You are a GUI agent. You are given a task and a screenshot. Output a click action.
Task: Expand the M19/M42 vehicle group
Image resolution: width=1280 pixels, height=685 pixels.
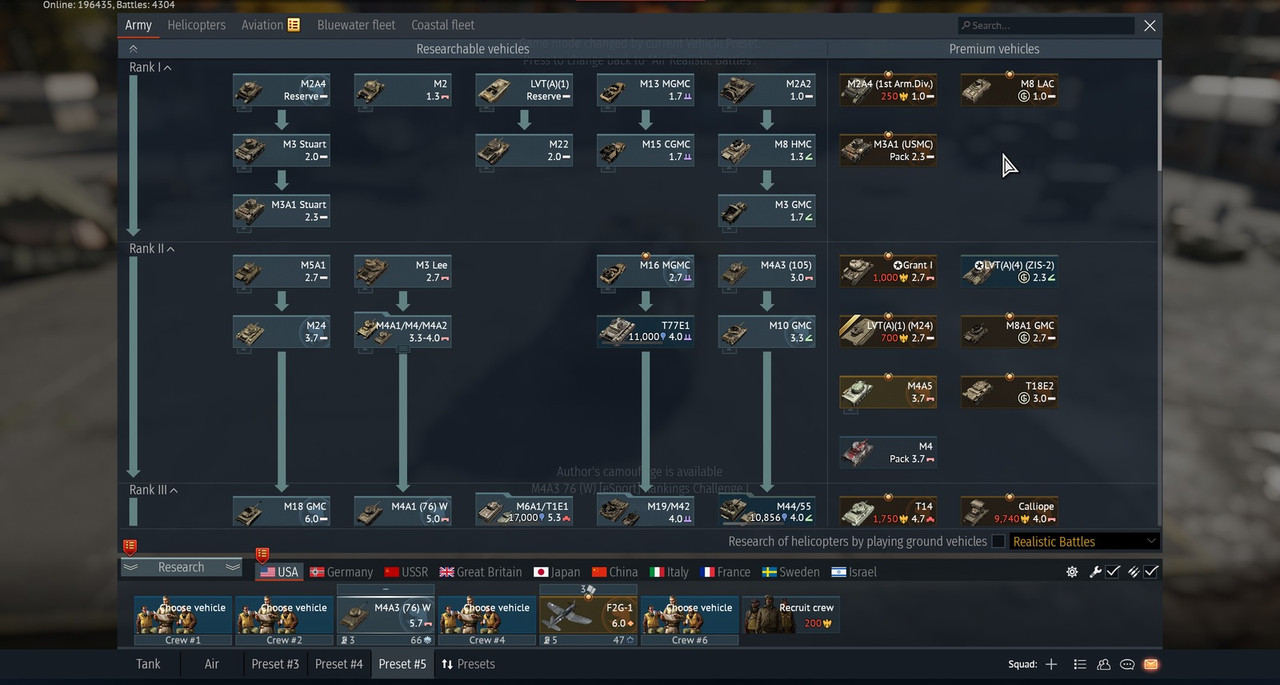click(x=646, y=511)
